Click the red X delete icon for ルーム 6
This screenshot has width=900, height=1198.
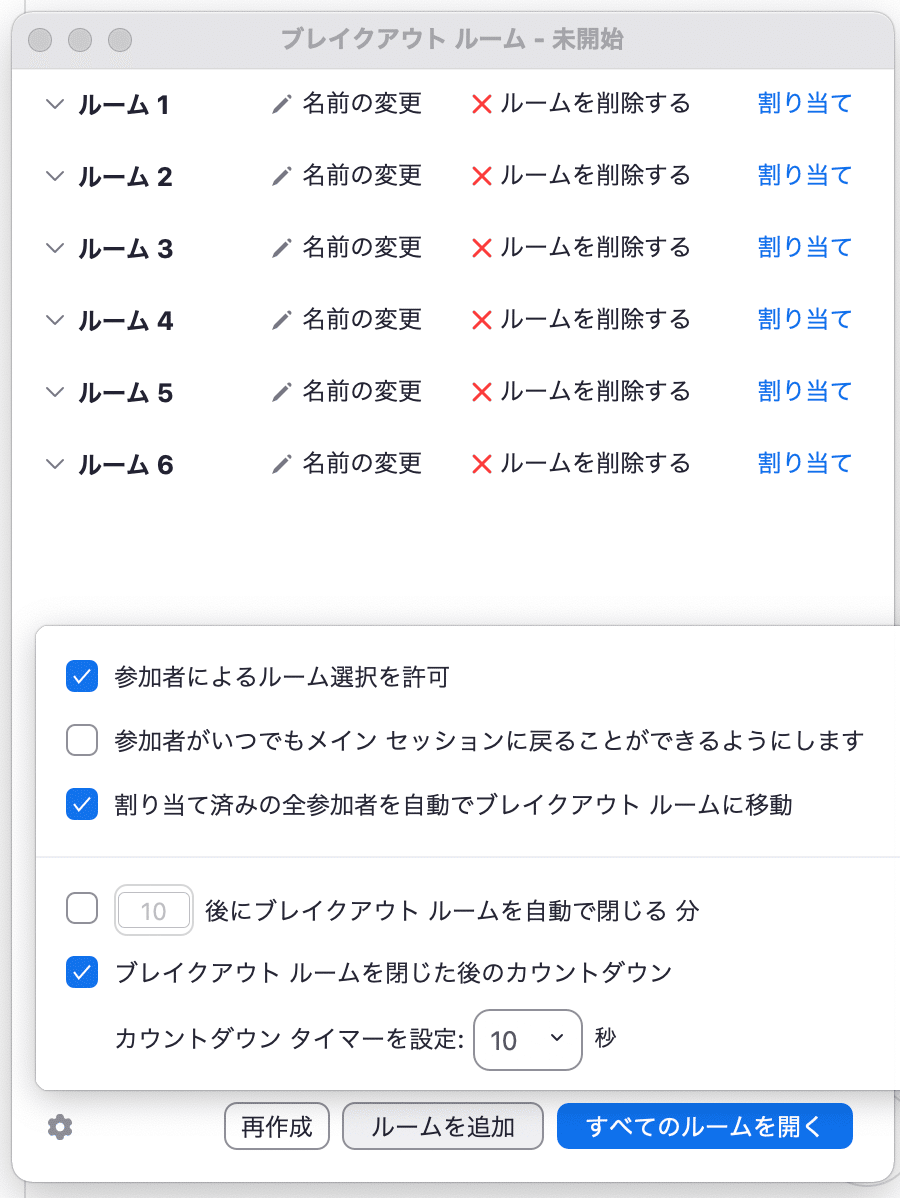point(481,464)
